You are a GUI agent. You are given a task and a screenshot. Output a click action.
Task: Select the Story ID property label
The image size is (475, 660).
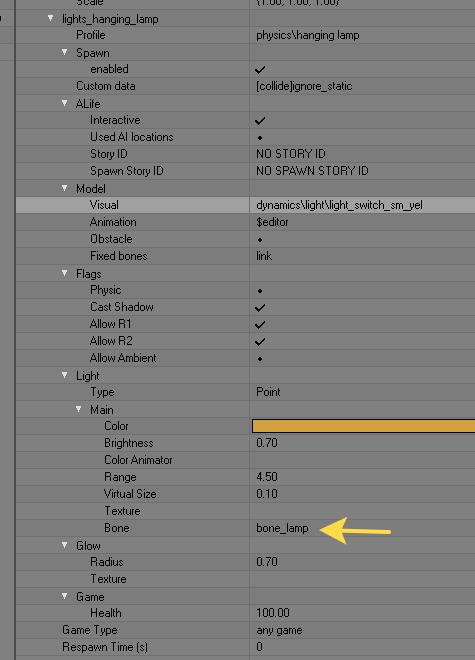(109, 154)
